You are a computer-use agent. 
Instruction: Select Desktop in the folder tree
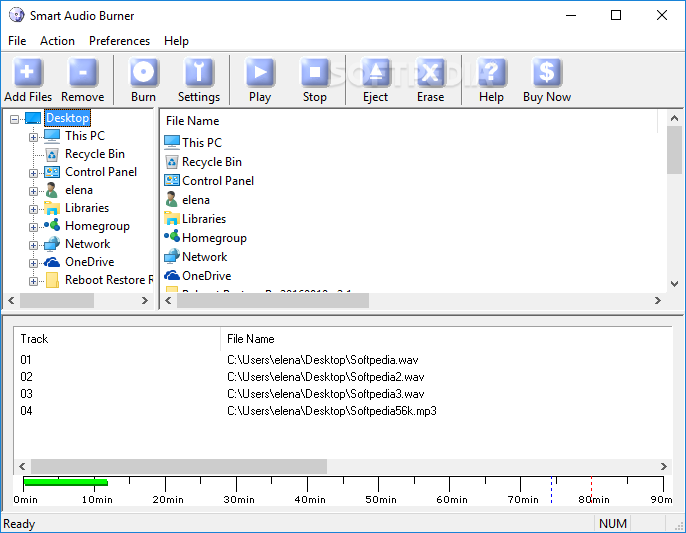(x=67, y=118)
